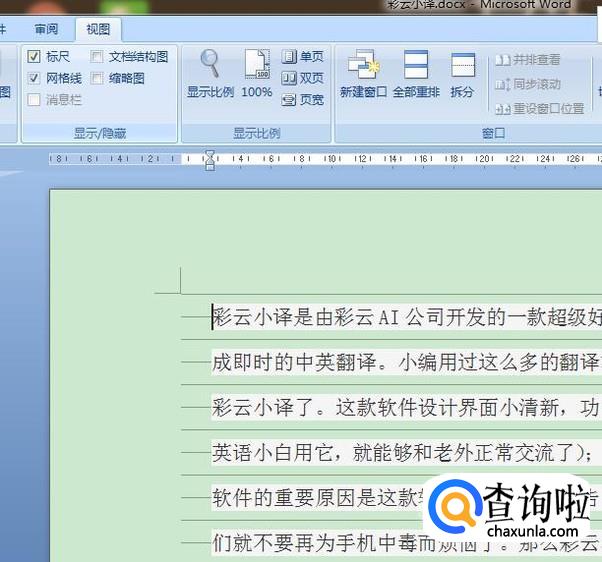Image resolution: width=602 pixels, height=562 pixels.
Task: Toggle the 消息栏 message bar checkbox
Action: pyautogui.click(x=34, y=100)
